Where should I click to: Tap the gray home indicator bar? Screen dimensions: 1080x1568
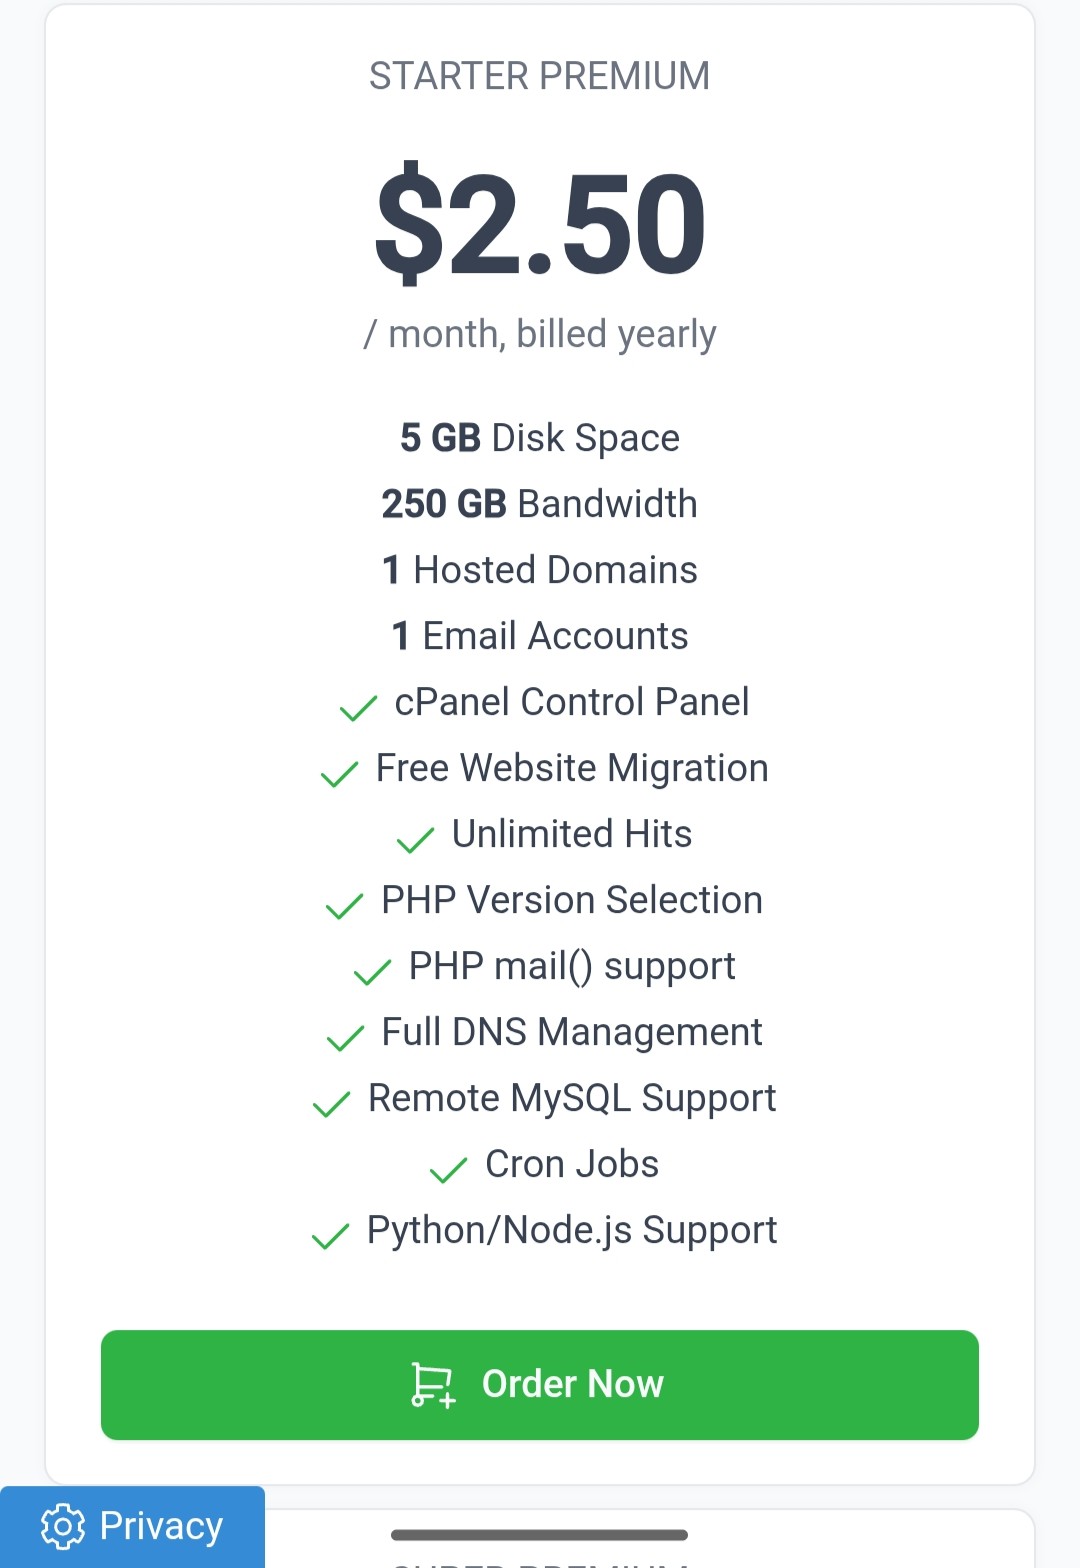(539, 1535)
